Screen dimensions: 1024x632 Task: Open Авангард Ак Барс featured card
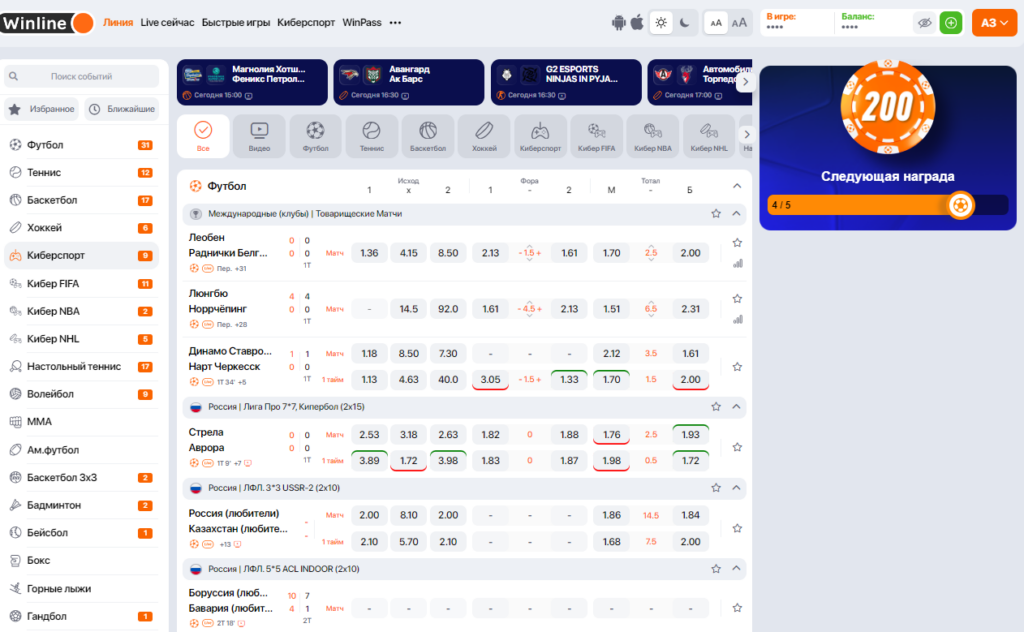[409, 82]
